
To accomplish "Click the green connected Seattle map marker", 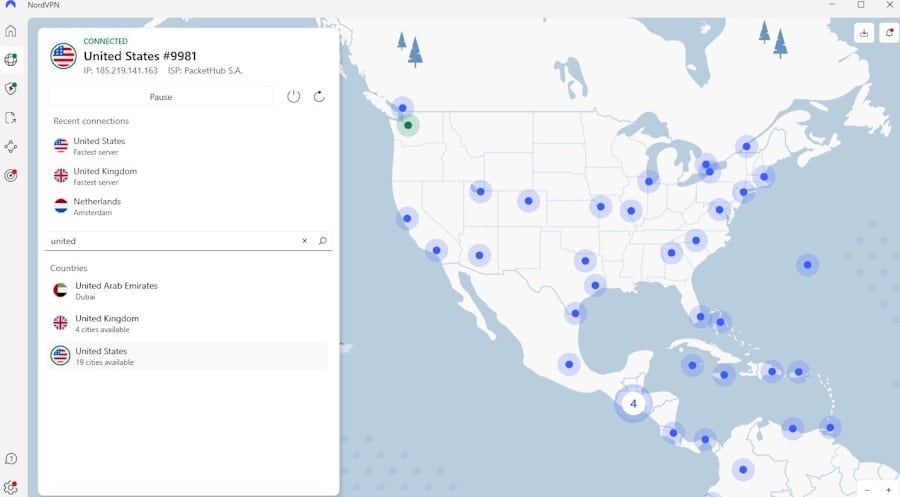I will [x=408, y=125].
